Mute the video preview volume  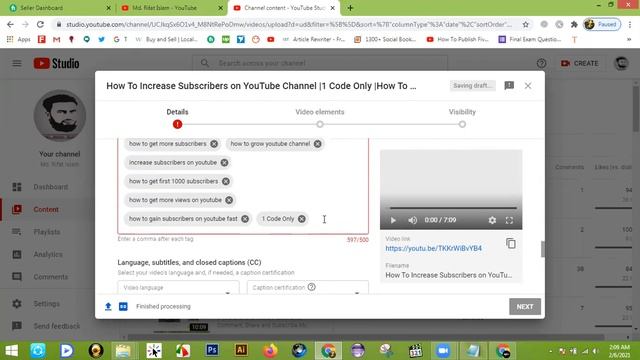coord(412,220)
